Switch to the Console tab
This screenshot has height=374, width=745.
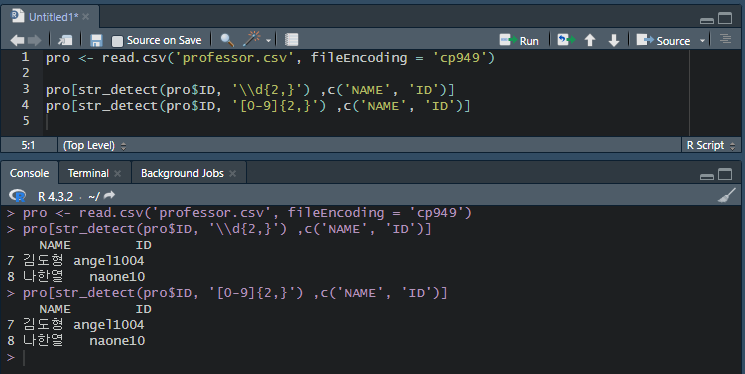pos(29,173)
